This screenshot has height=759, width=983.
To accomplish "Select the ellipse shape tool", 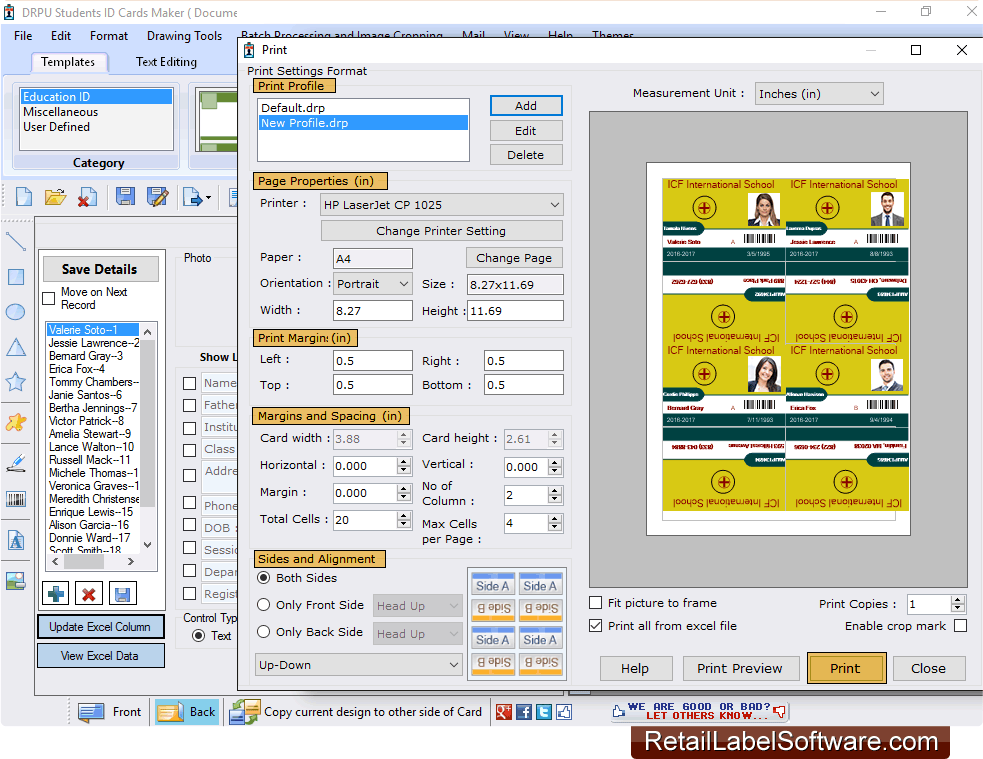I will [x=15, y=312].
